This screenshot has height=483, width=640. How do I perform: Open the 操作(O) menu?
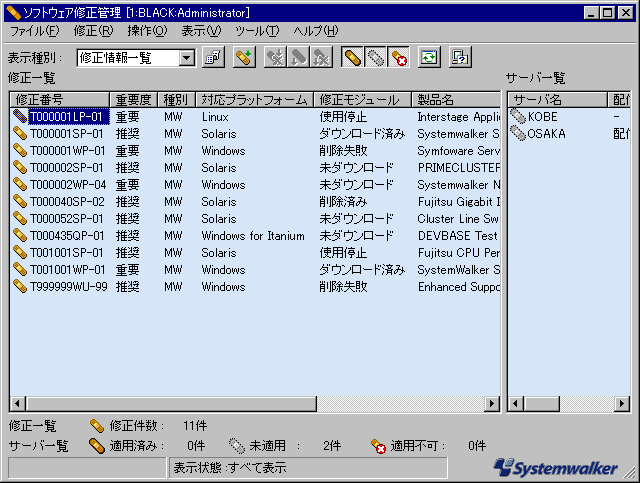click(x=147, y=31)
